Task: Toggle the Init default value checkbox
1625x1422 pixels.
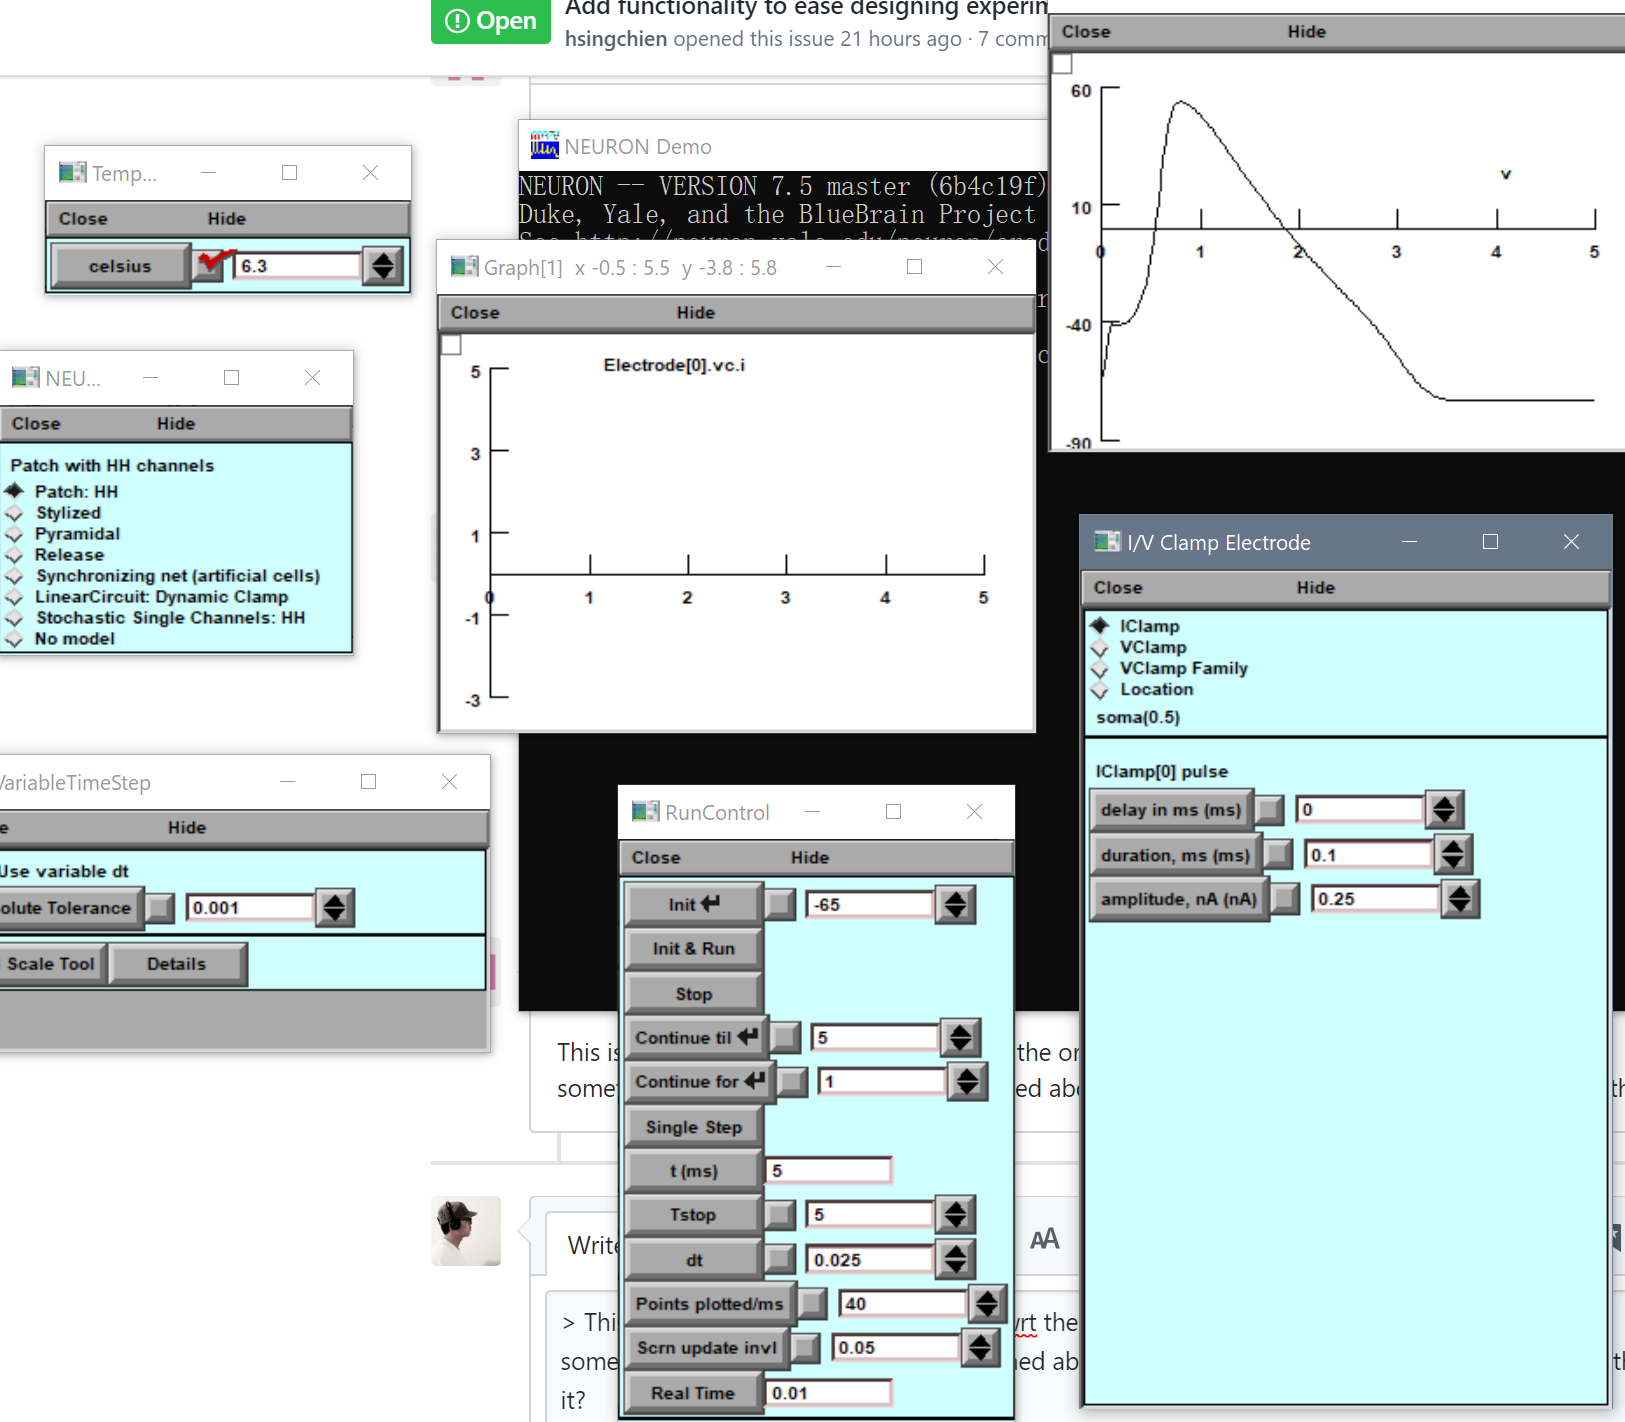Action: tap(781, 905)
